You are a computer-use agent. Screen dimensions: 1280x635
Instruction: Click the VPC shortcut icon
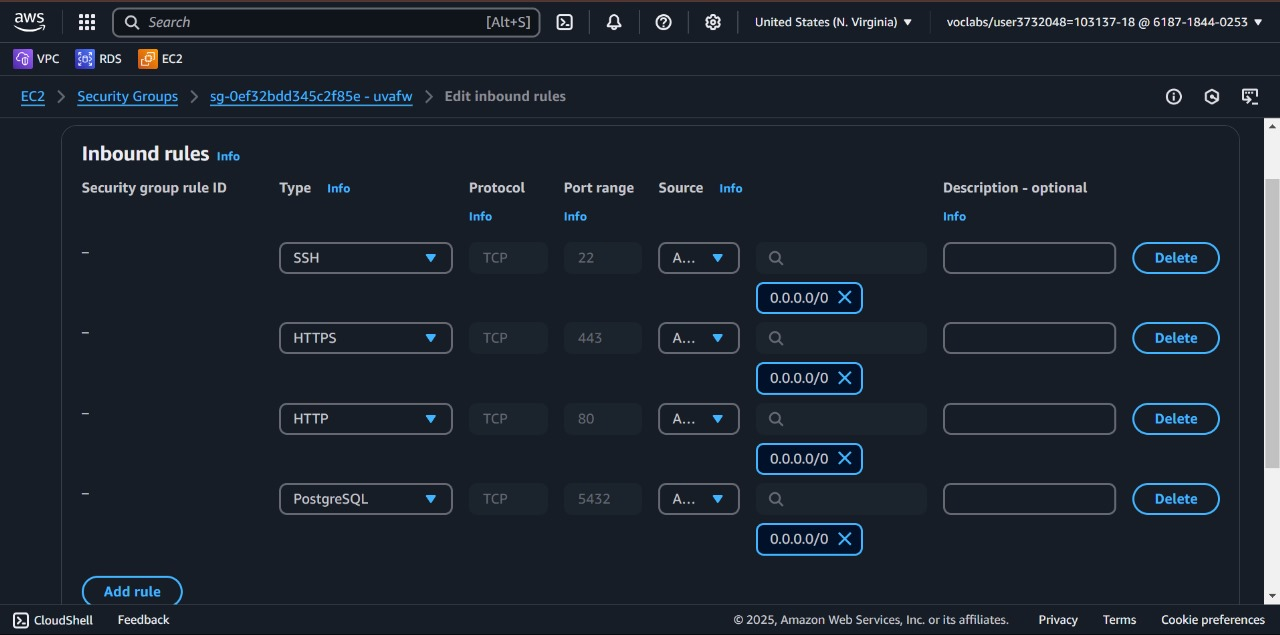click(x=23, y=59)
